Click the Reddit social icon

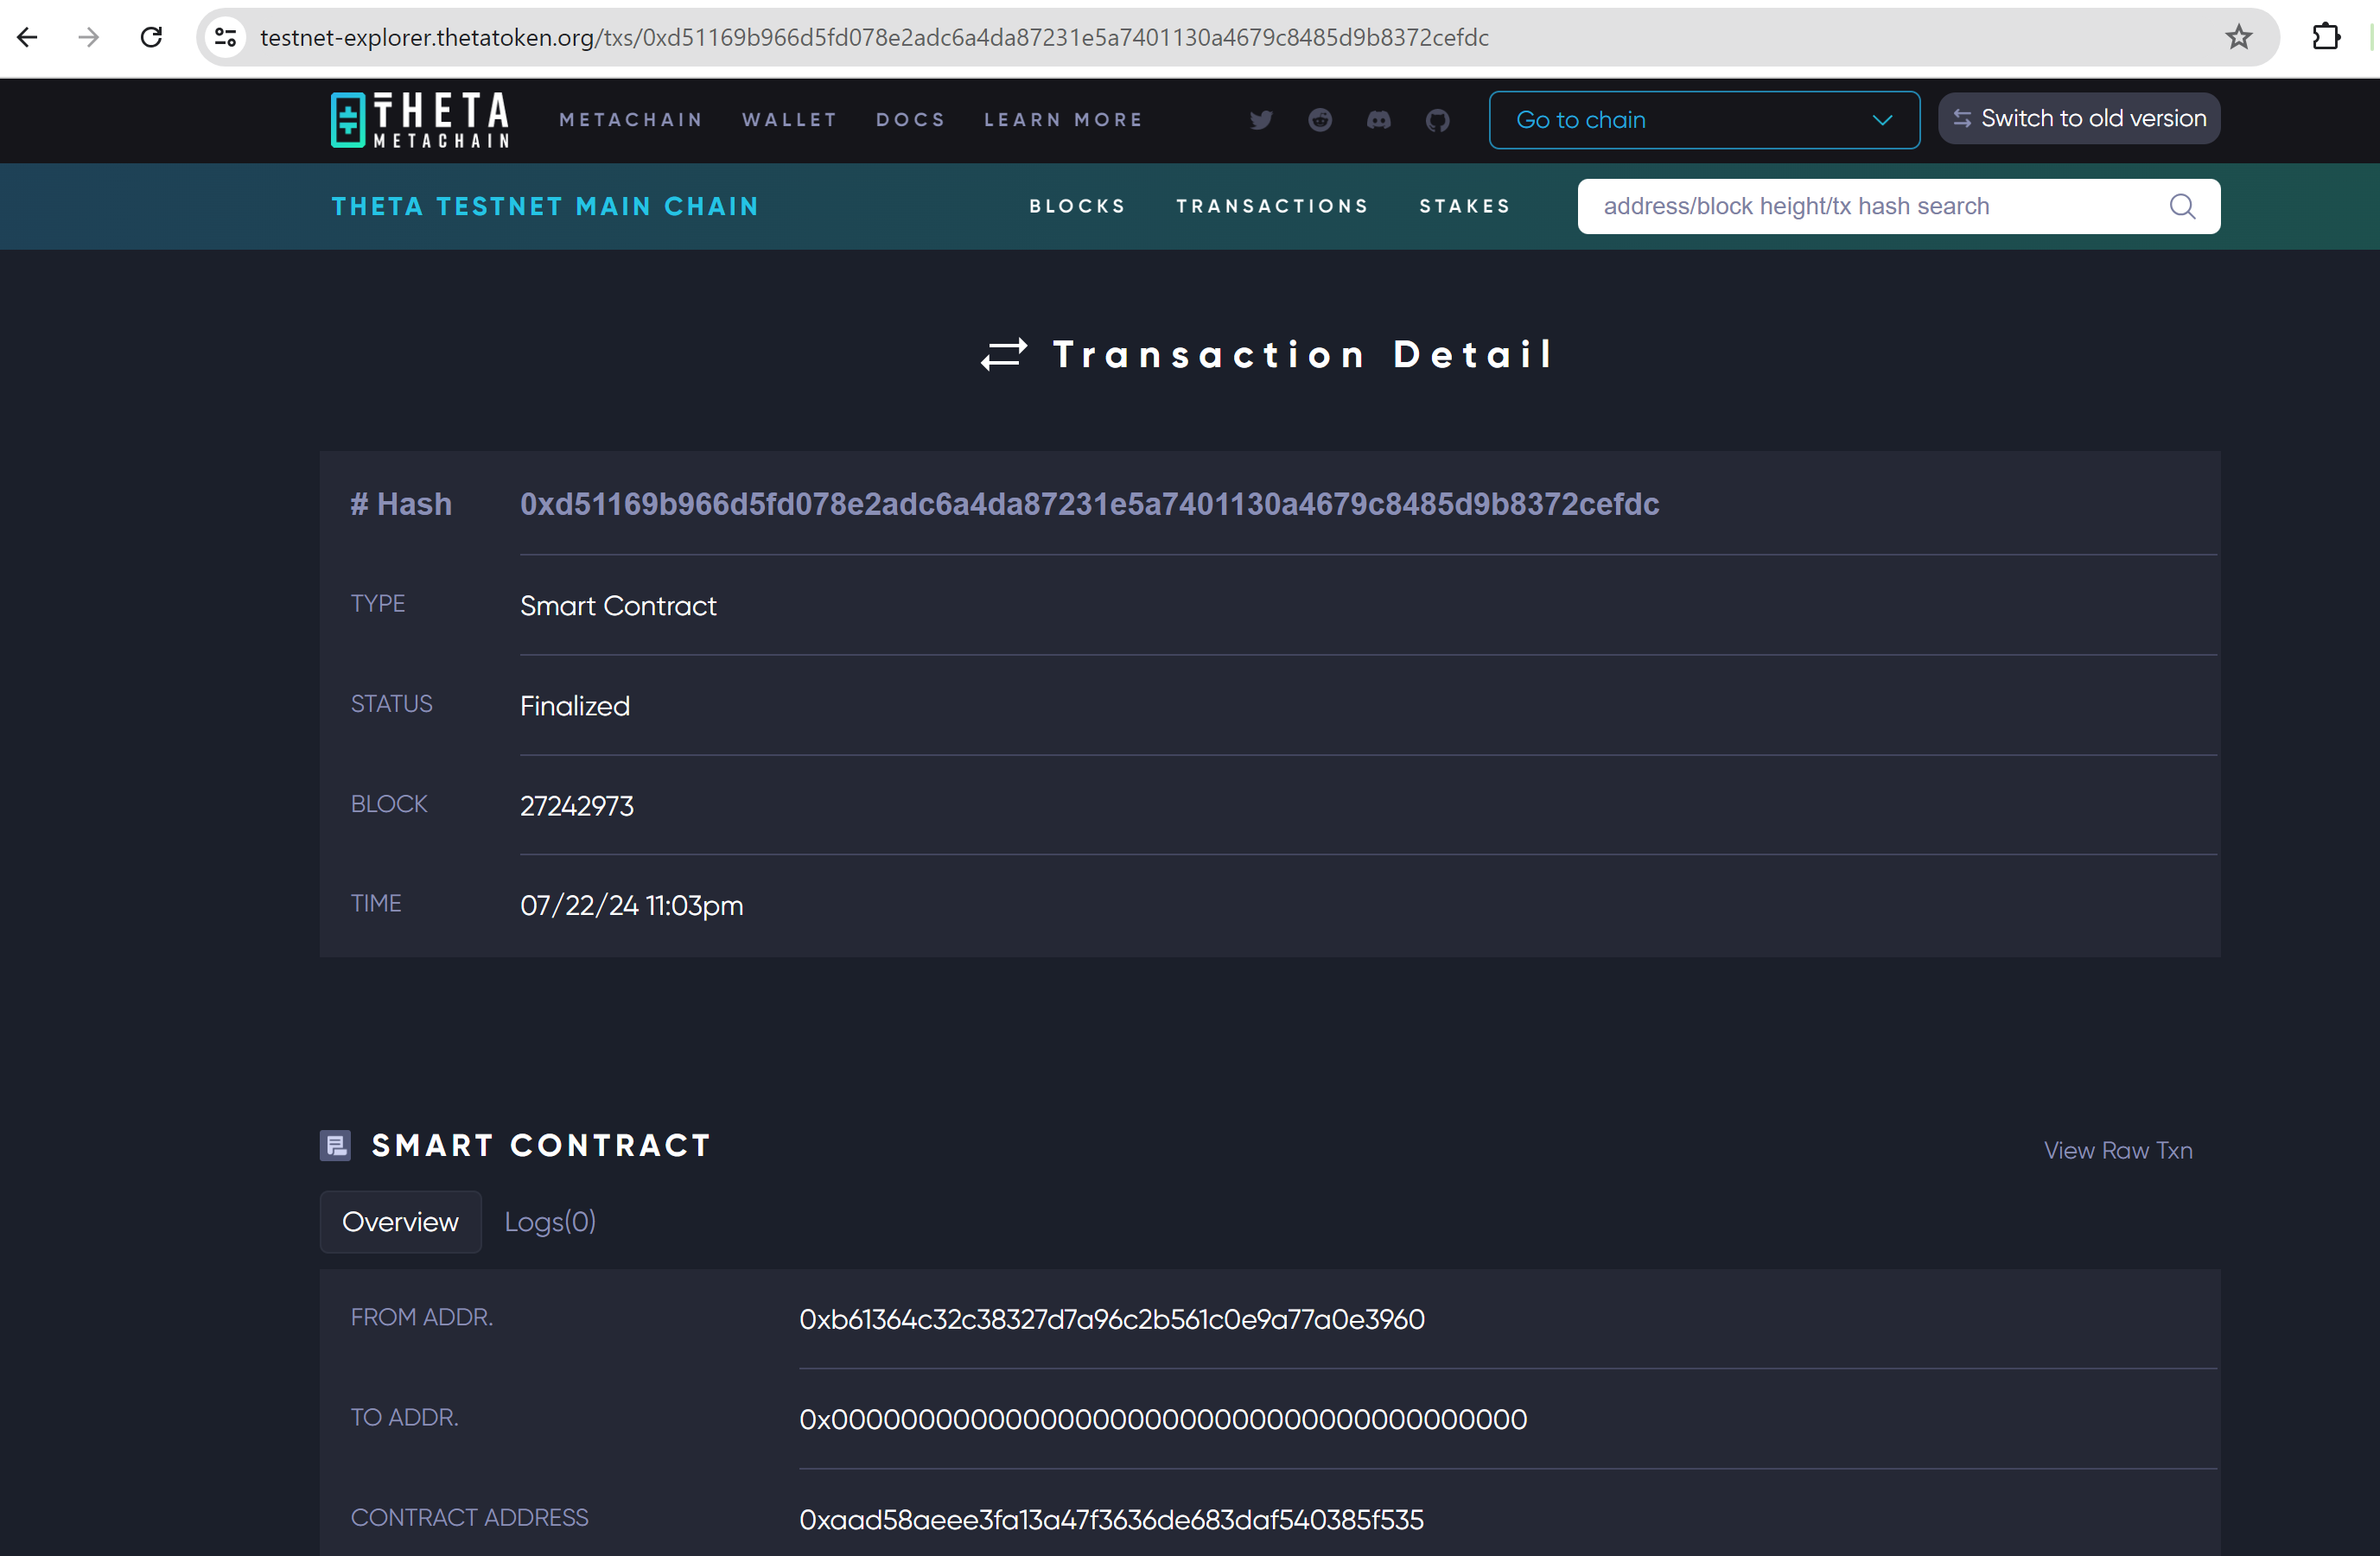tap(1320, 120)
